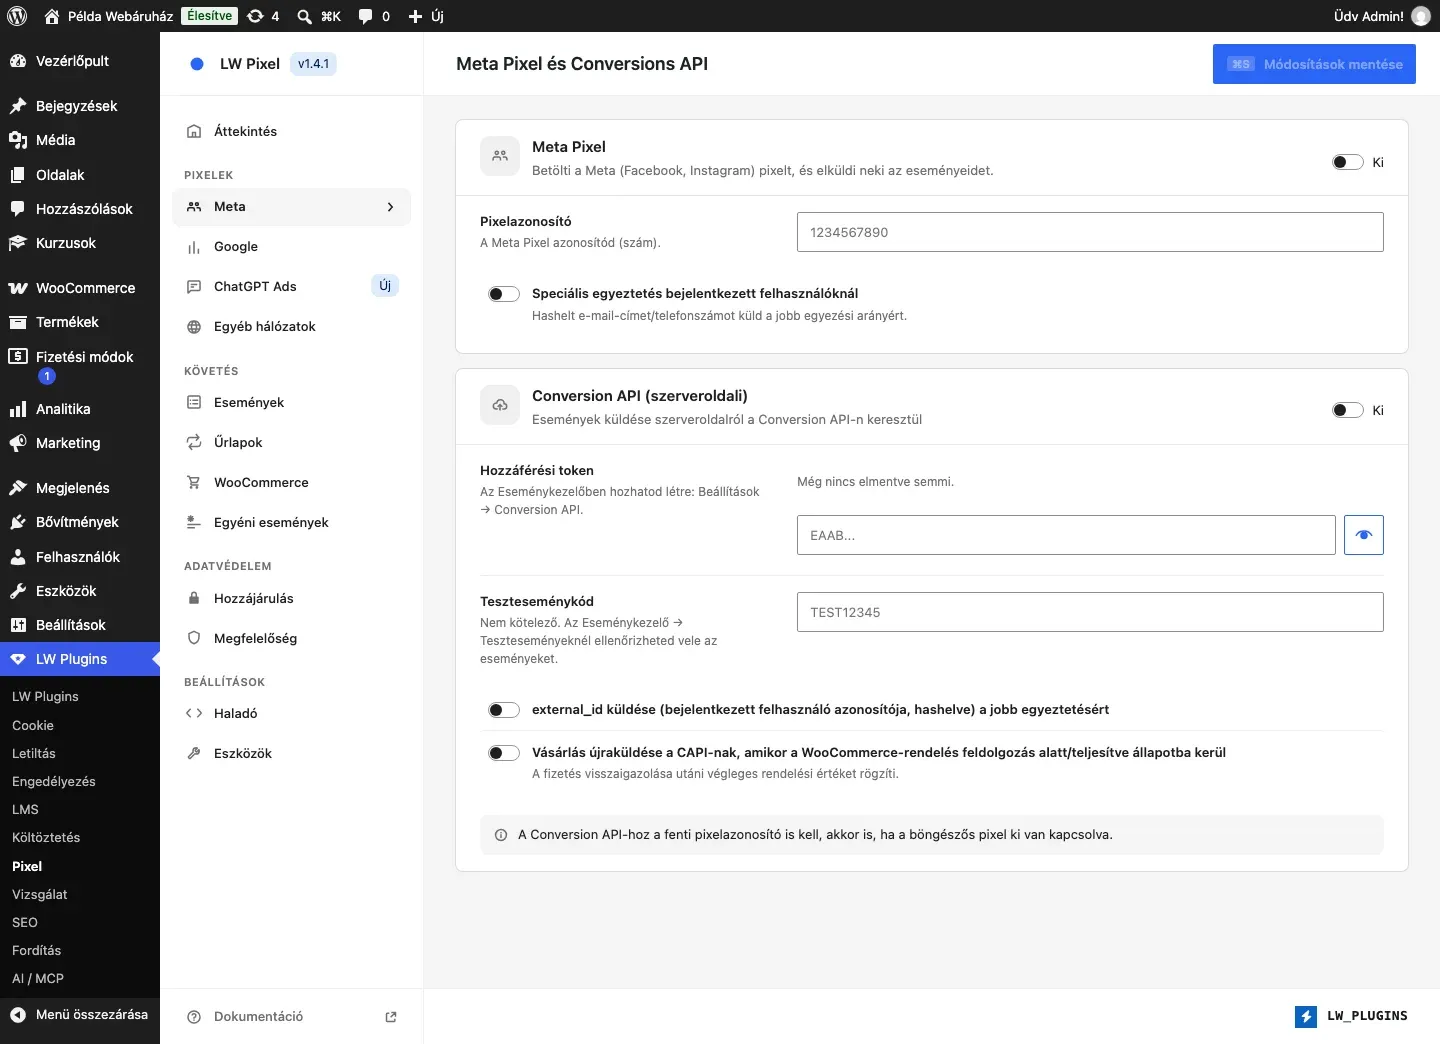1440x1044 pixels.
Task: Open Egyéb hálózatok section
Action: pyautogui.click(x=292, y=326)
